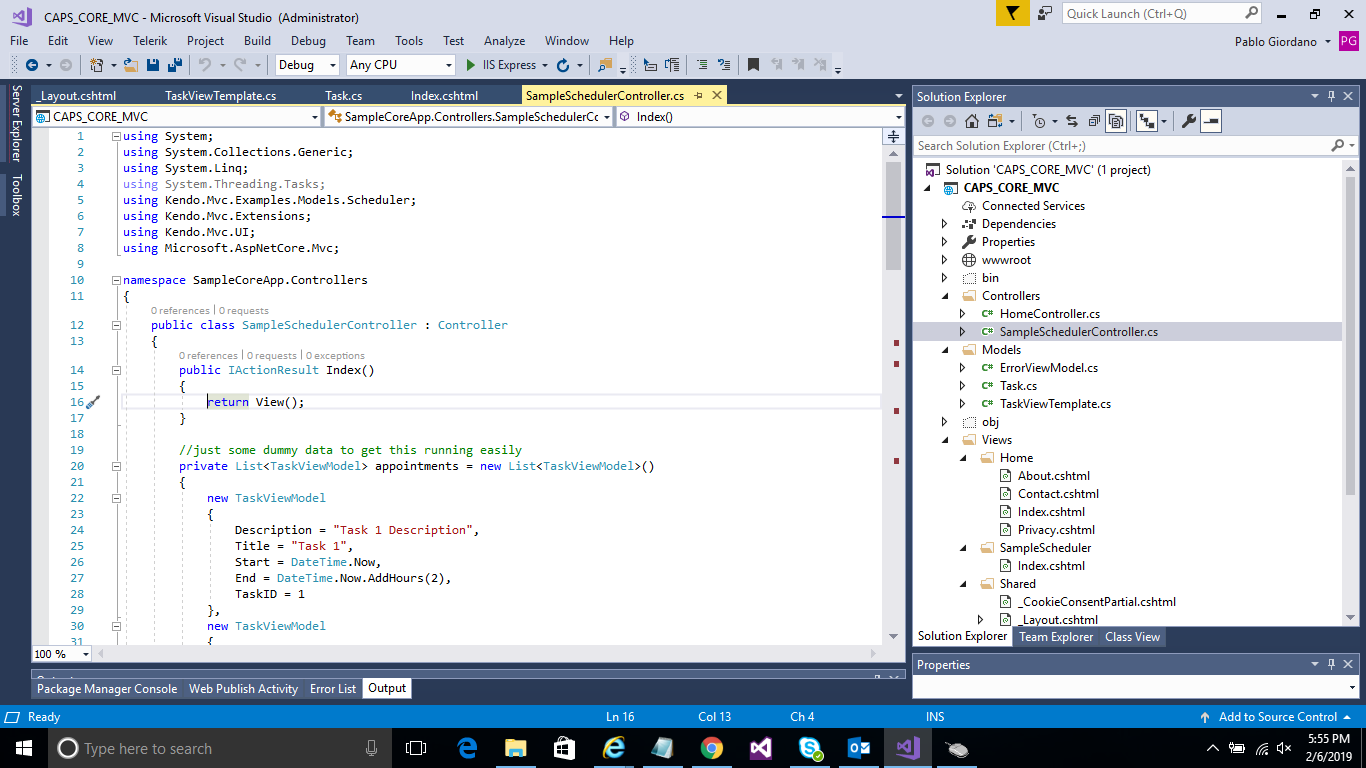
Task: Click the Open File folder icon
Action: pos(130,65)
